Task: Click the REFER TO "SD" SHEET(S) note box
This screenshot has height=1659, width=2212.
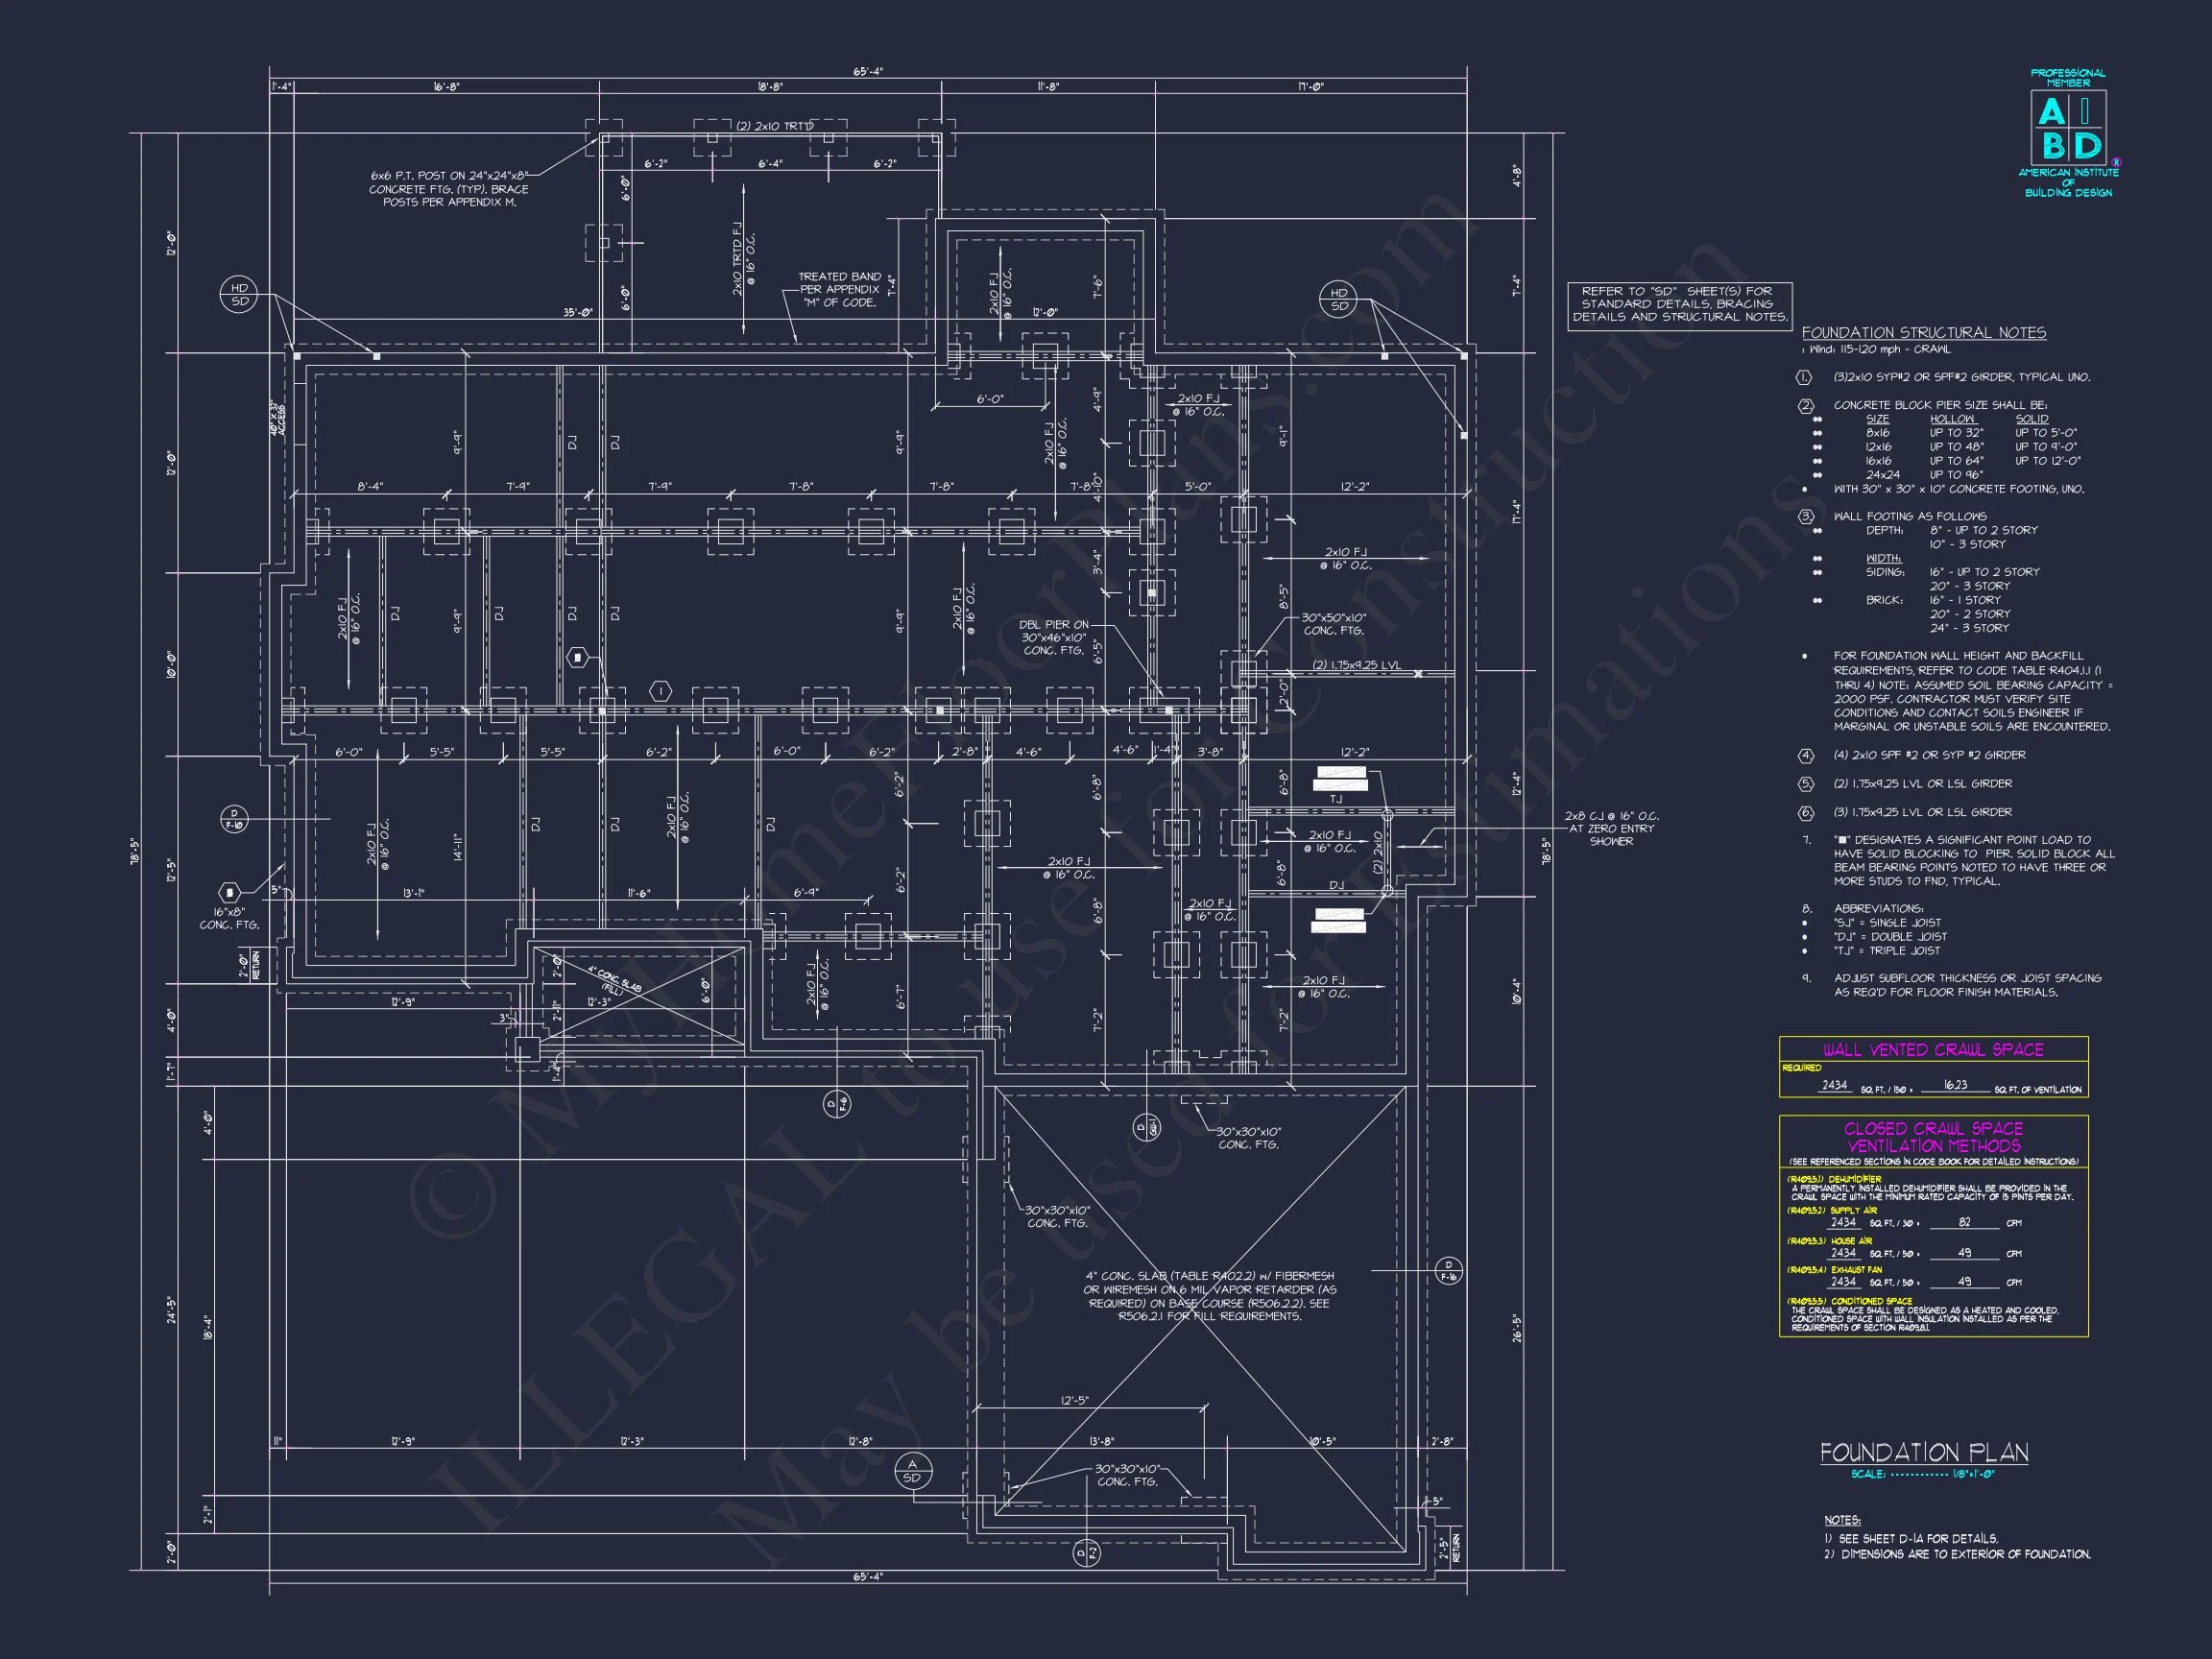Action: click(x=1679, y=304)
